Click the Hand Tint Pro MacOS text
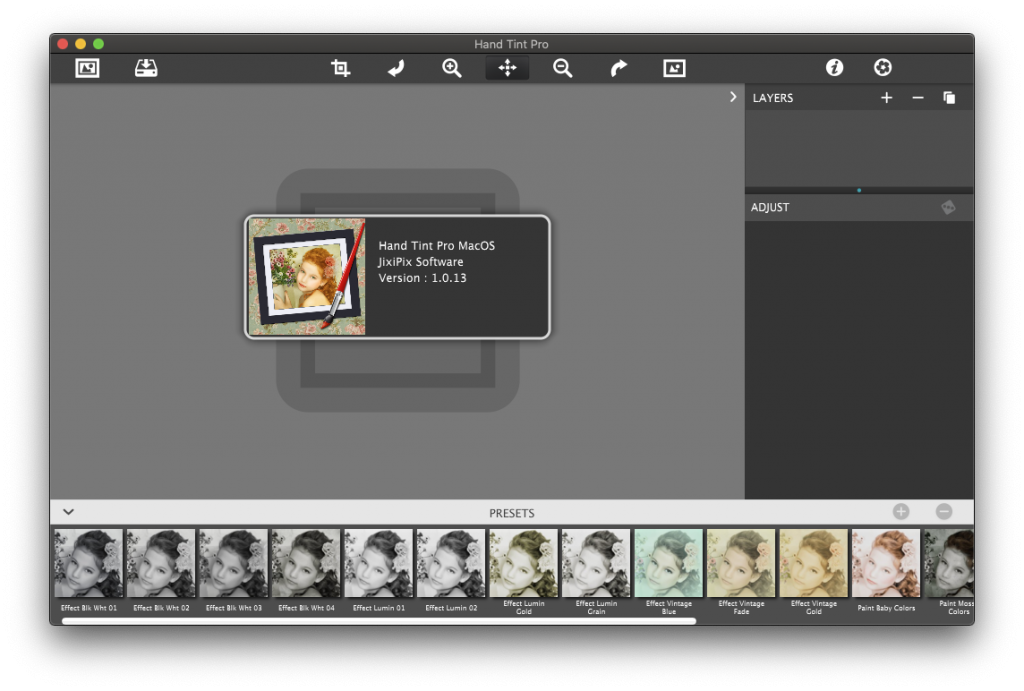The height and width of the screenshot is (691, 1024). (x=437, y=246)
